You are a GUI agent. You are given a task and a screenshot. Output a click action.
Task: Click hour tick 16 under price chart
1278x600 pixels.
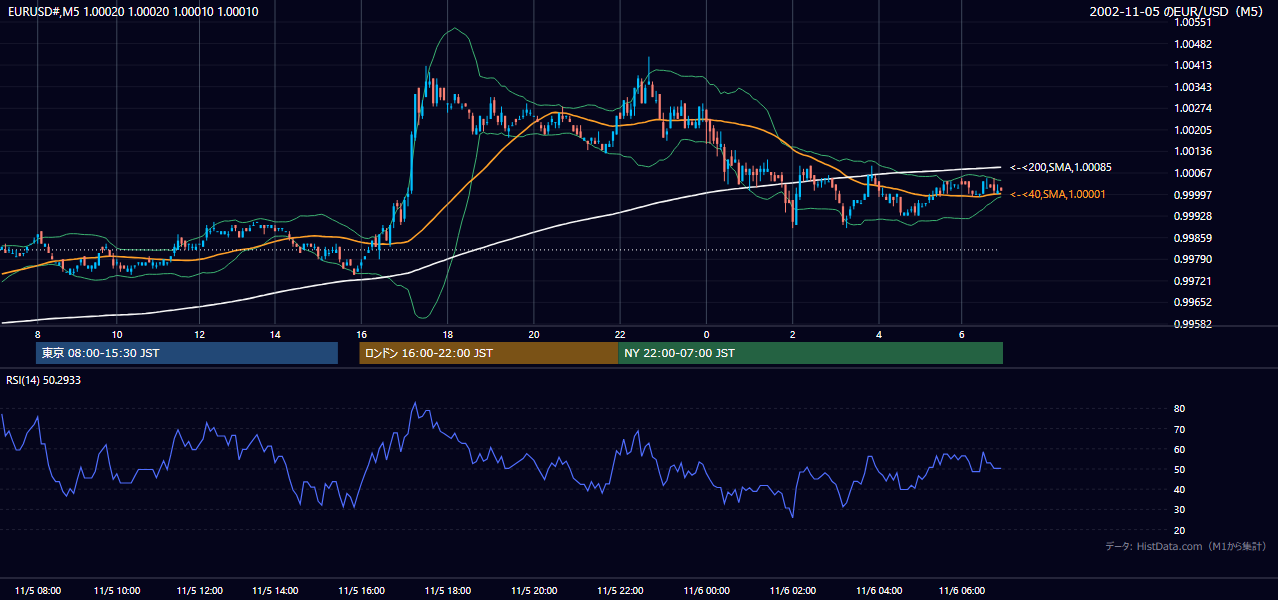(361, 334)
